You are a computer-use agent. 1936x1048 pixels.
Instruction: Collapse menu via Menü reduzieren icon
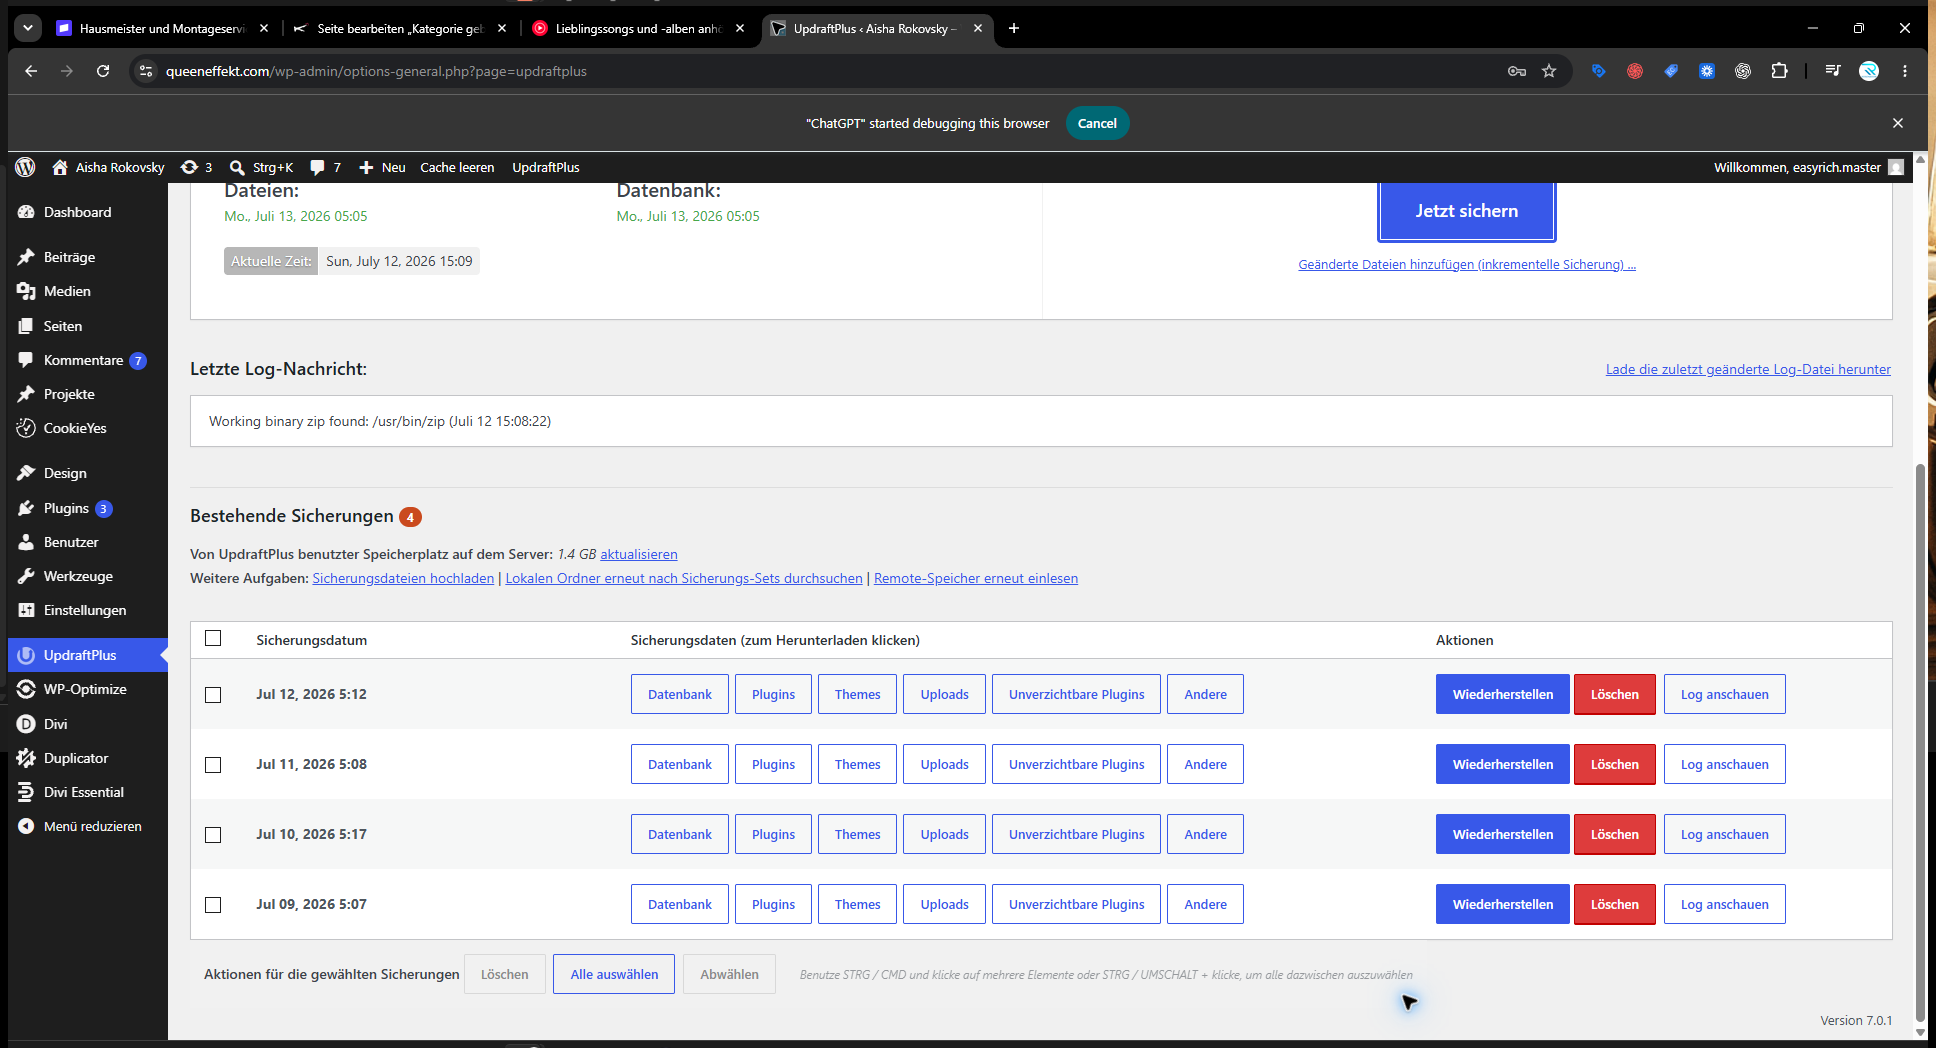pos(26,826)
